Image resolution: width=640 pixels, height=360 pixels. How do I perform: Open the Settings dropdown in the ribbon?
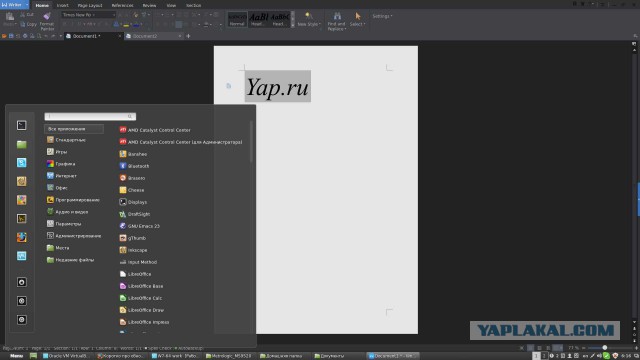(x=382, y=16)
